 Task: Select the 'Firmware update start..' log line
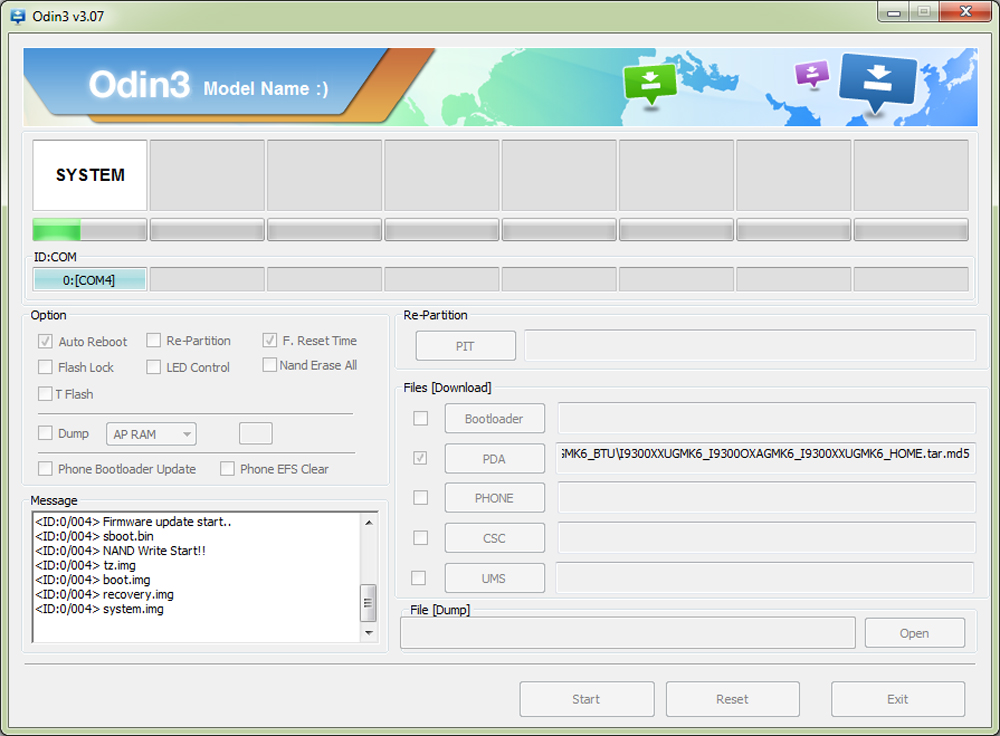click(x=133, y=522)
